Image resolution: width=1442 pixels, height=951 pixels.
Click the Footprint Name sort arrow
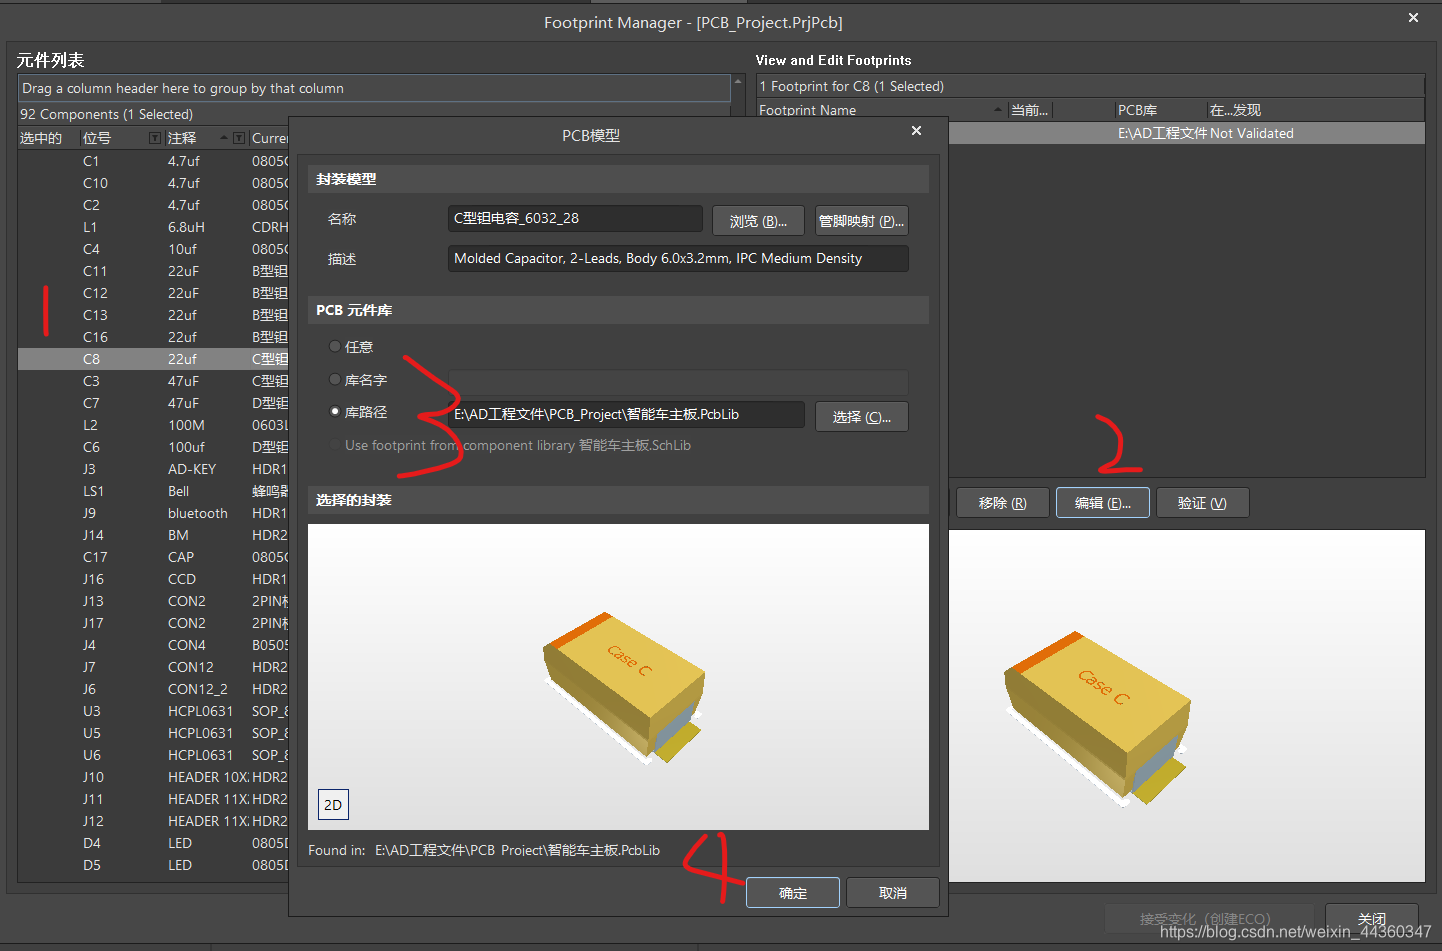pos(998,110)
